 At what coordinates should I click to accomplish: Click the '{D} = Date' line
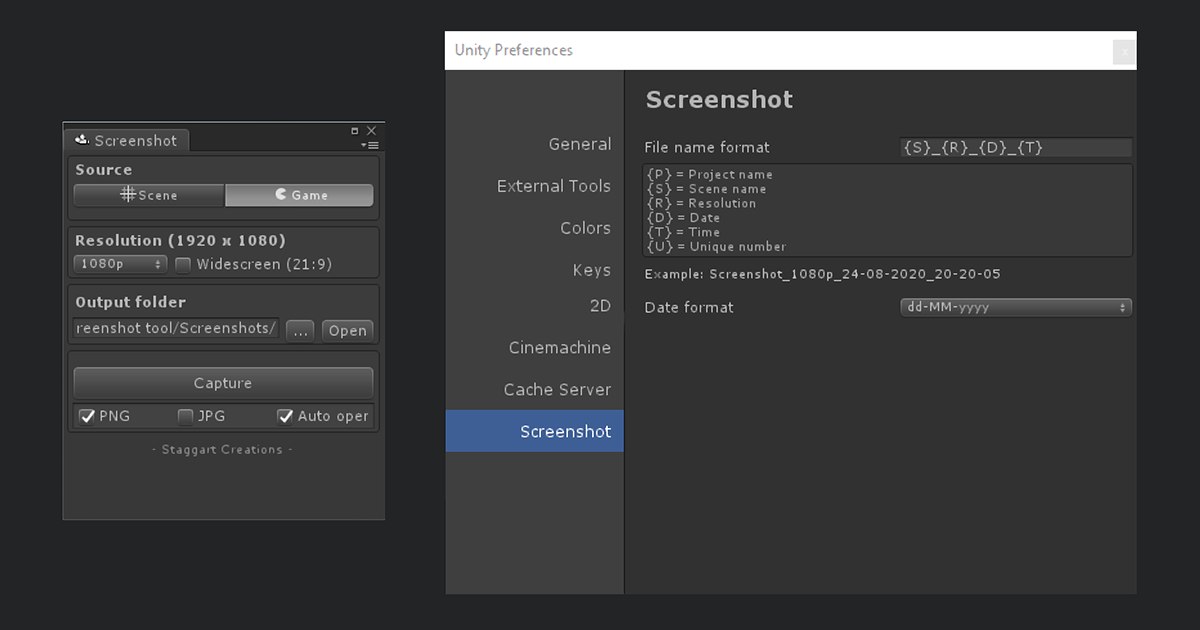pos(683,218)
